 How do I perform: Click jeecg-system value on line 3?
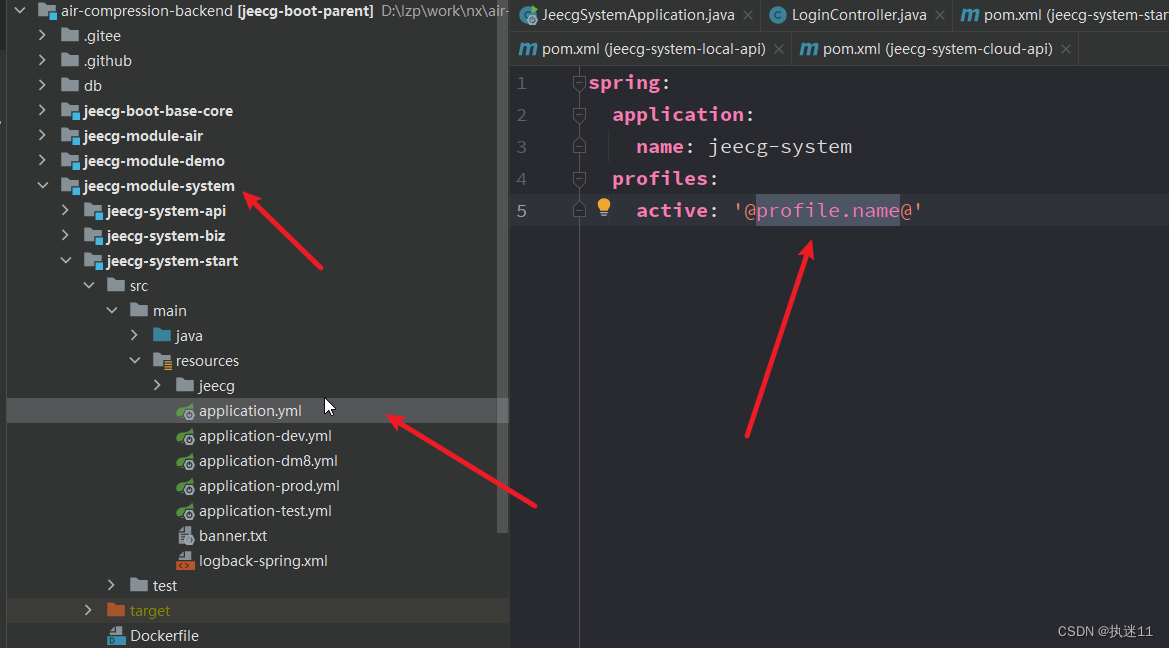pos(780,147)
